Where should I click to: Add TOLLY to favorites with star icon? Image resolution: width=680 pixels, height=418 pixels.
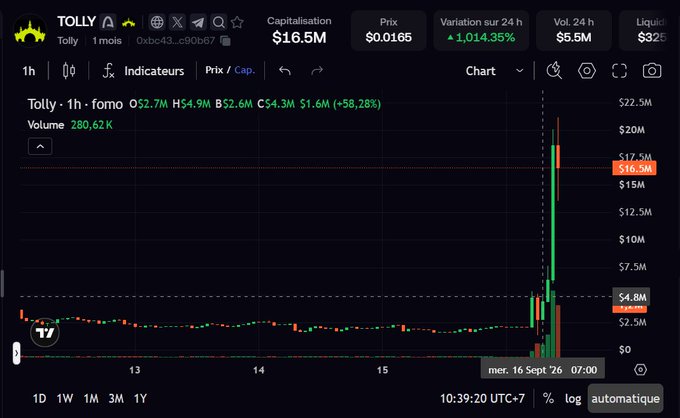[237, 22]
